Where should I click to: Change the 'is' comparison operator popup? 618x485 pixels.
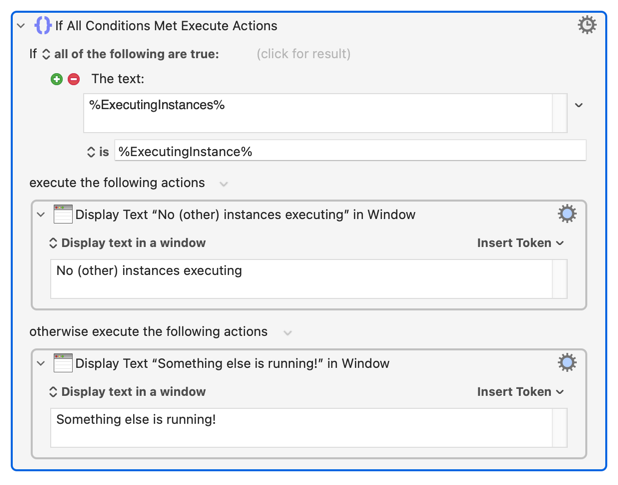tap(91, 152)
